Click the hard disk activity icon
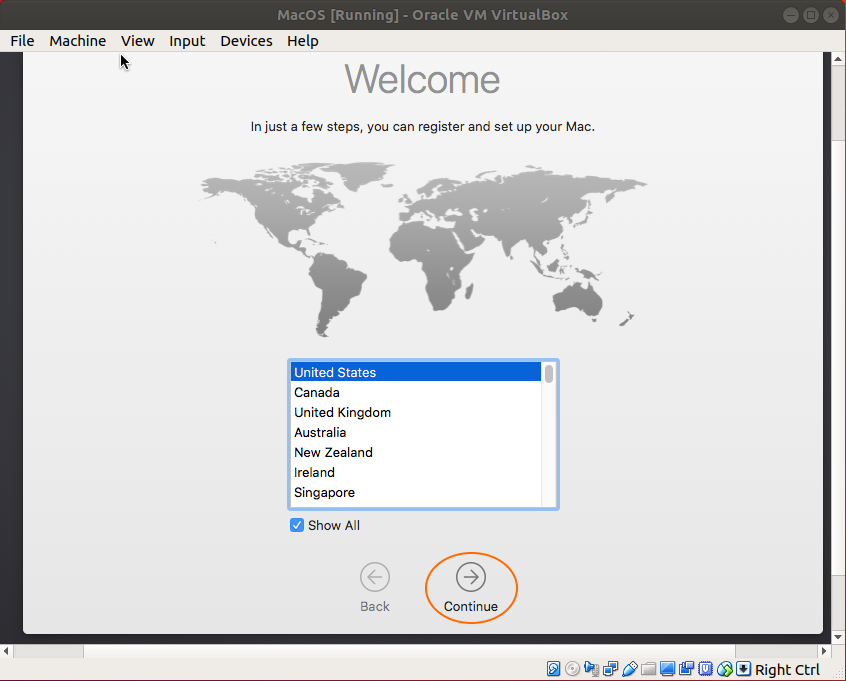 click(553, 669)
